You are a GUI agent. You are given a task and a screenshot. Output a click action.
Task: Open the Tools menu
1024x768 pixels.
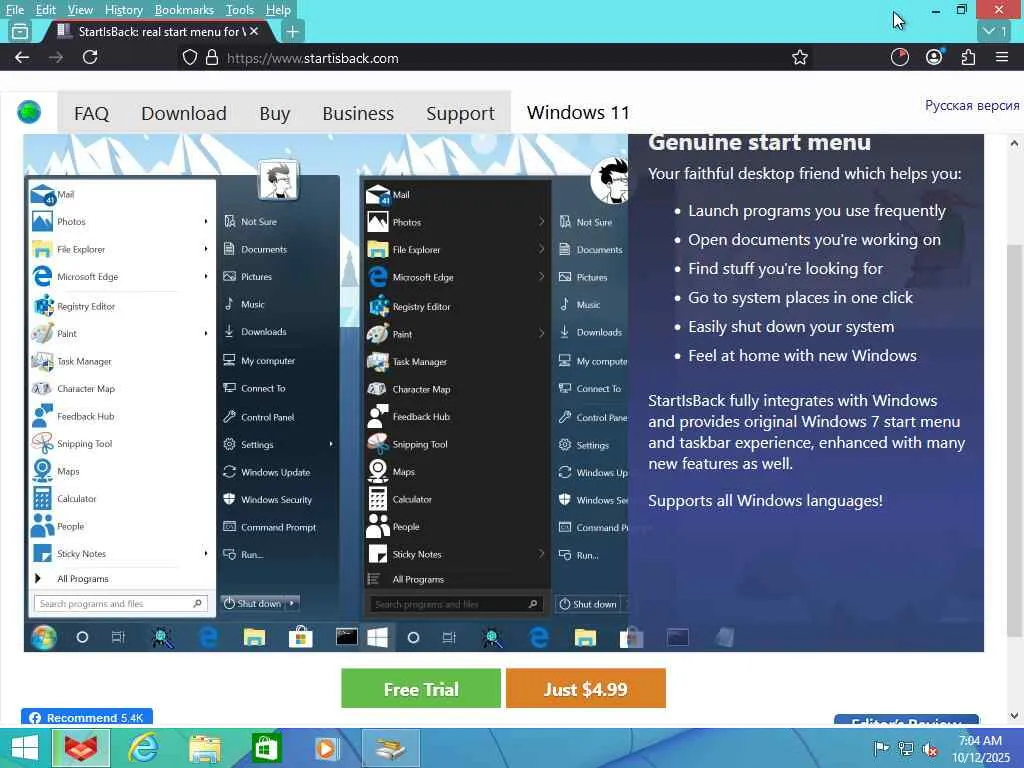click(x=240, y=10)
